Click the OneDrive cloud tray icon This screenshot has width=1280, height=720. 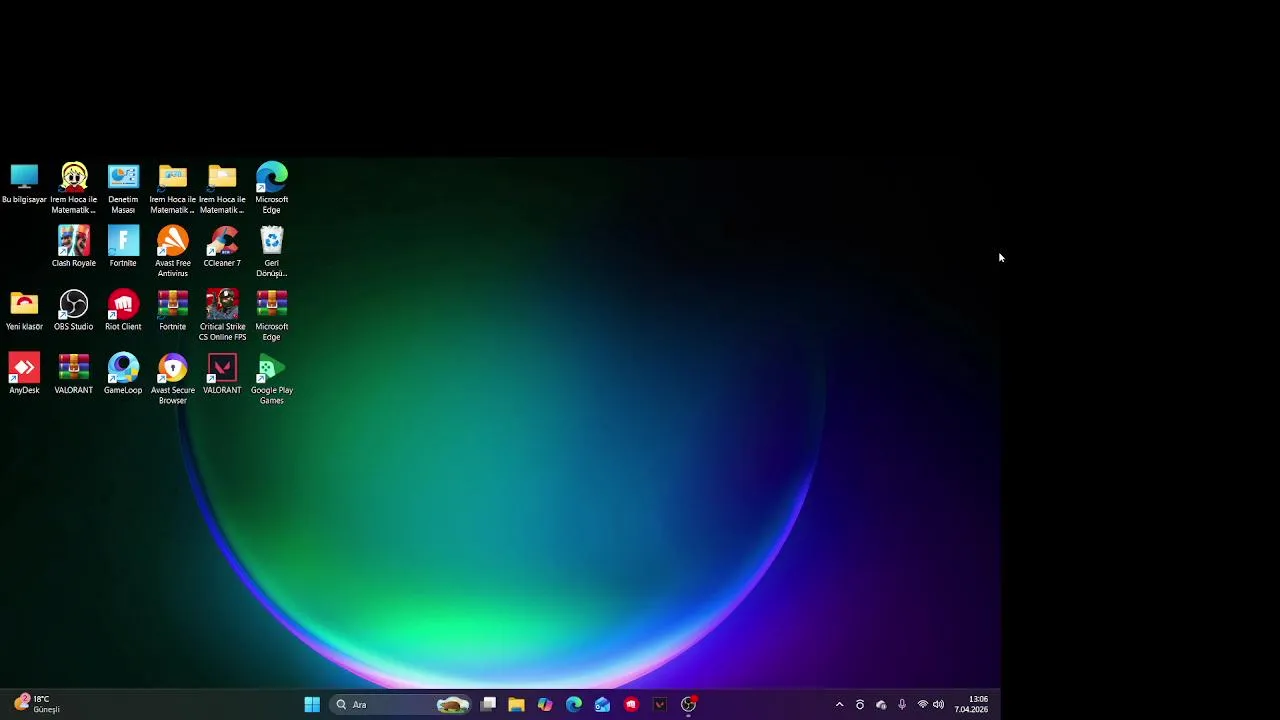881,705
